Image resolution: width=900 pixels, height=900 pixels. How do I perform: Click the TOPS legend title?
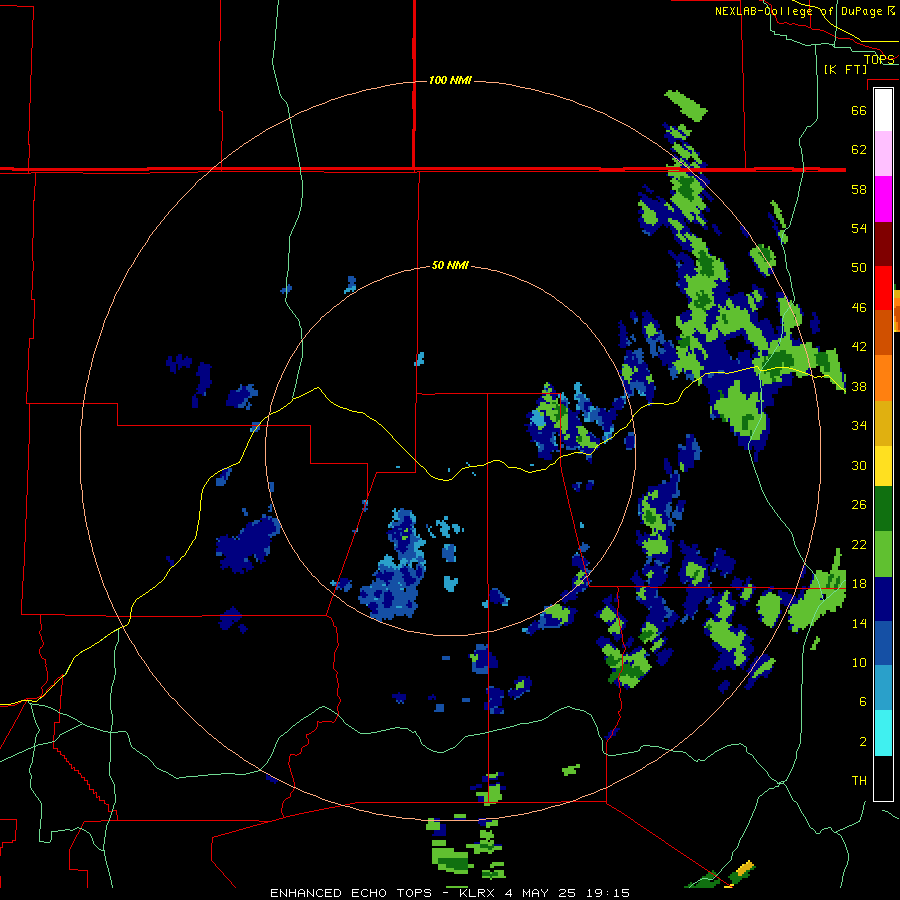(879, 59)
